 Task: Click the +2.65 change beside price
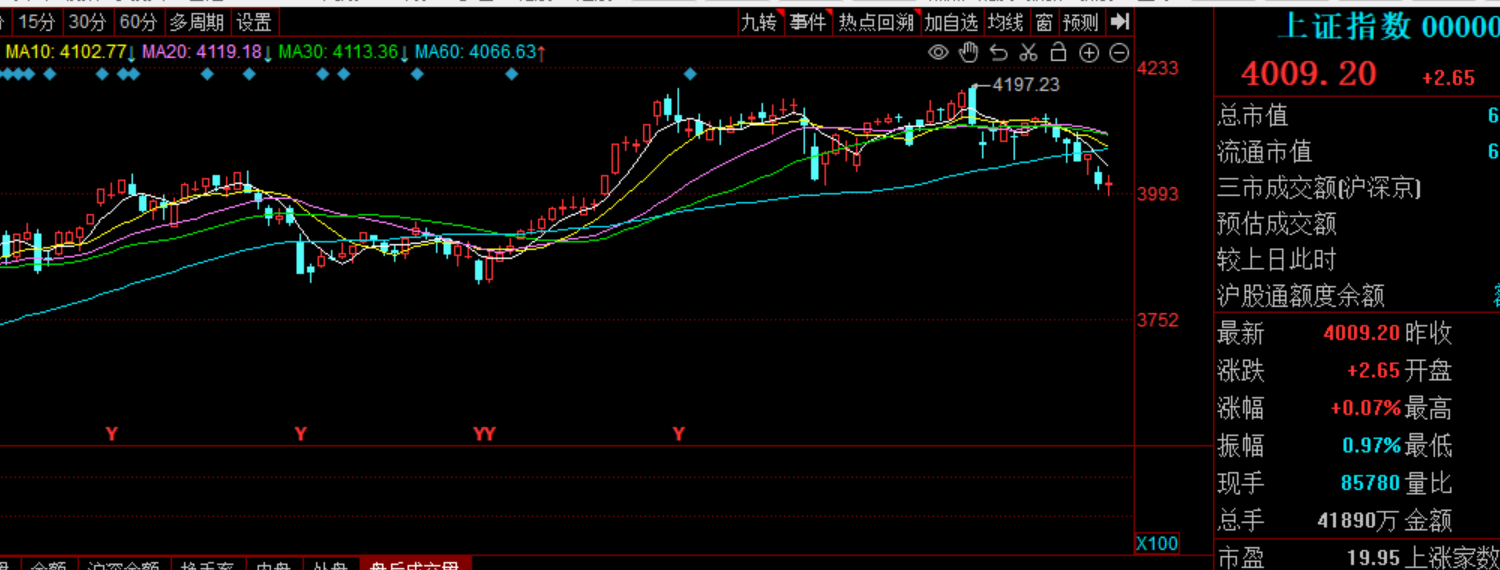(x=1447, y=78)
